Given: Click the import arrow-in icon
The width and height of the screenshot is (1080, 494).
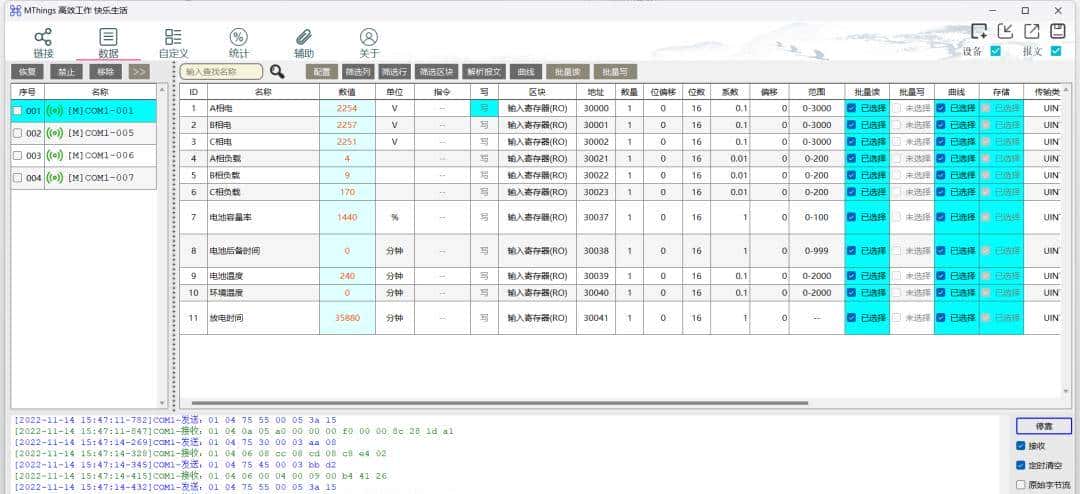Looking at the screenshot, I should pyautogui.click(x=1005, y=31).
